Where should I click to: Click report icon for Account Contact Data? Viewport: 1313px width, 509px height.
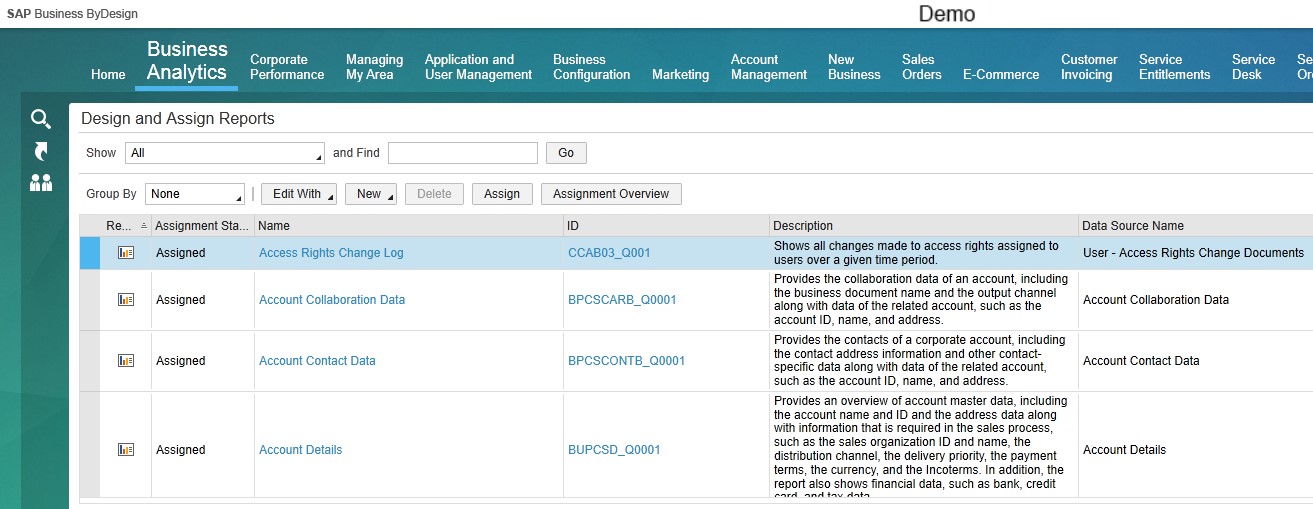(x=126, y=361)
